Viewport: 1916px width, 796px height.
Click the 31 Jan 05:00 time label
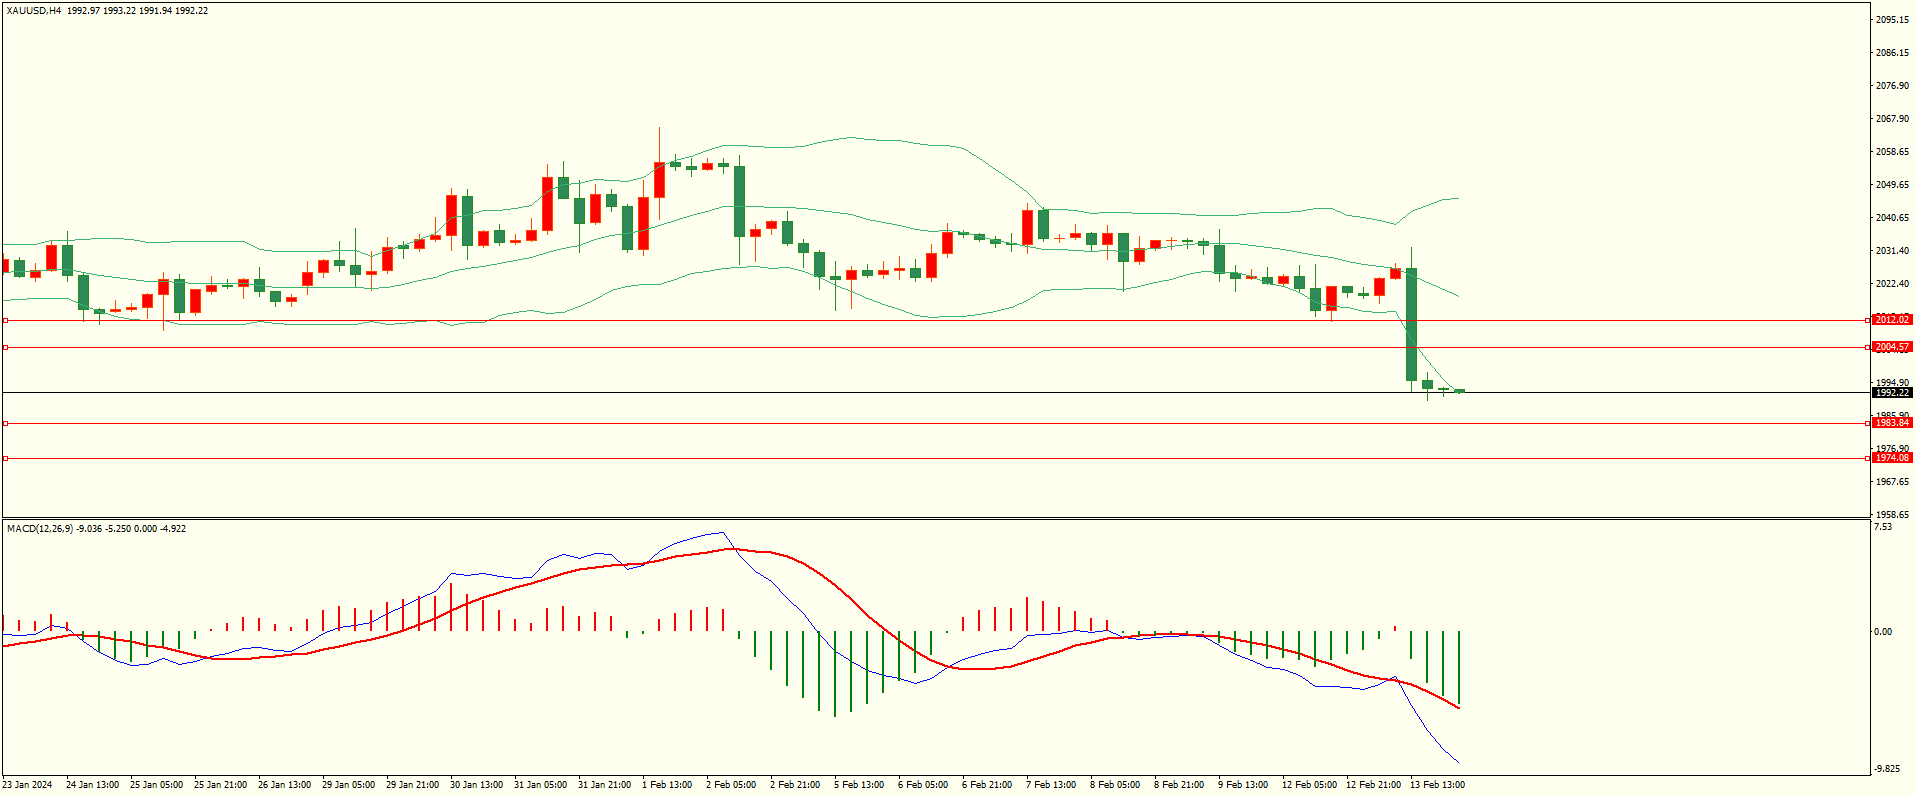(540, 785)
